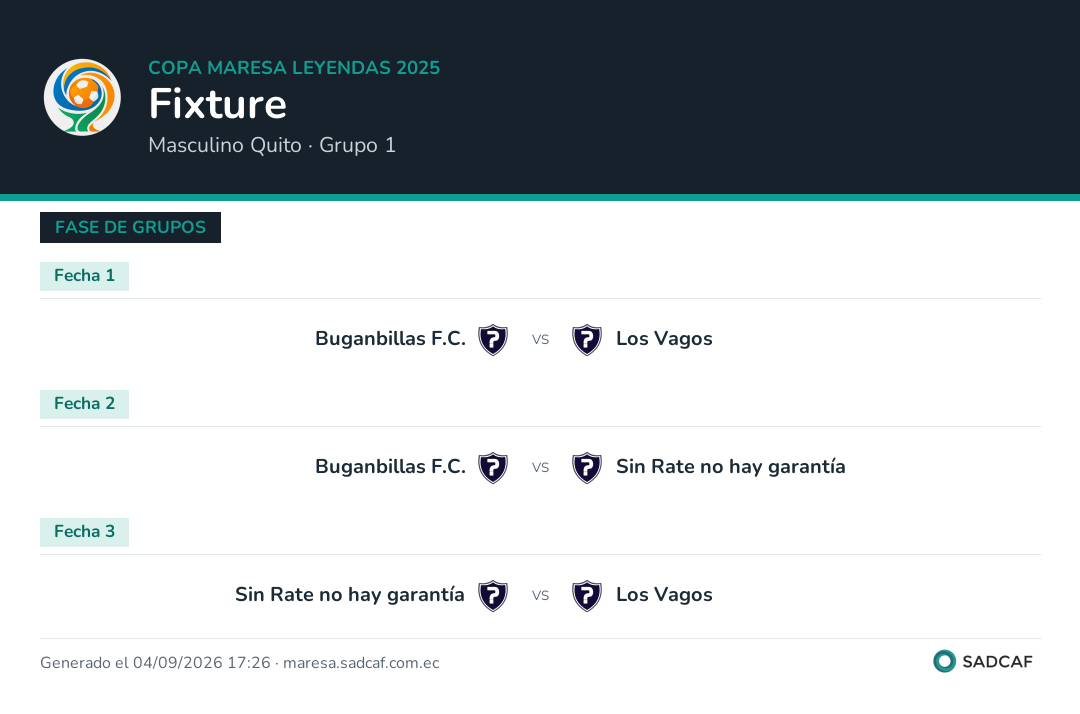Image resolution: width=1080 pixels, height=714 pixels.
Task: Click Los Vagos shield icon in Fecha 1
Action: (x=587, y=339)
